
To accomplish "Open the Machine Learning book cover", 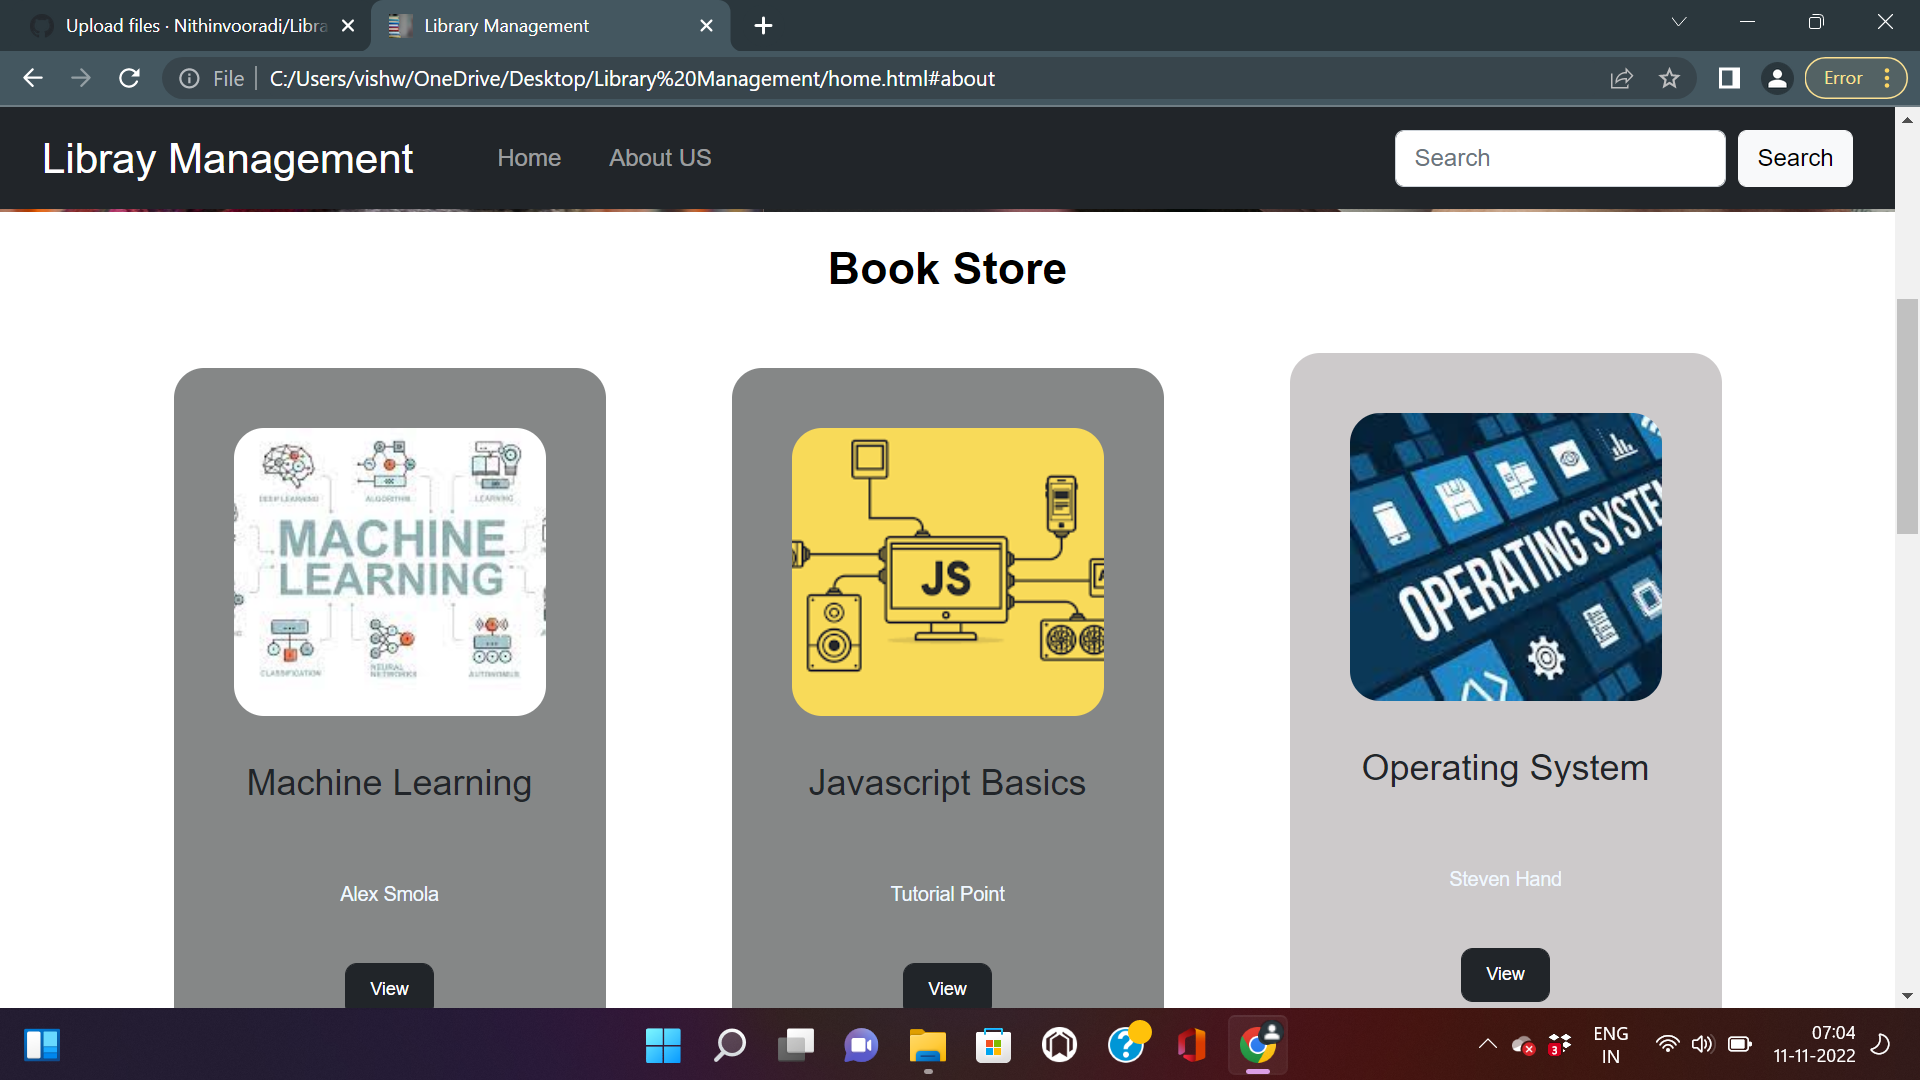I will point(390,572).
